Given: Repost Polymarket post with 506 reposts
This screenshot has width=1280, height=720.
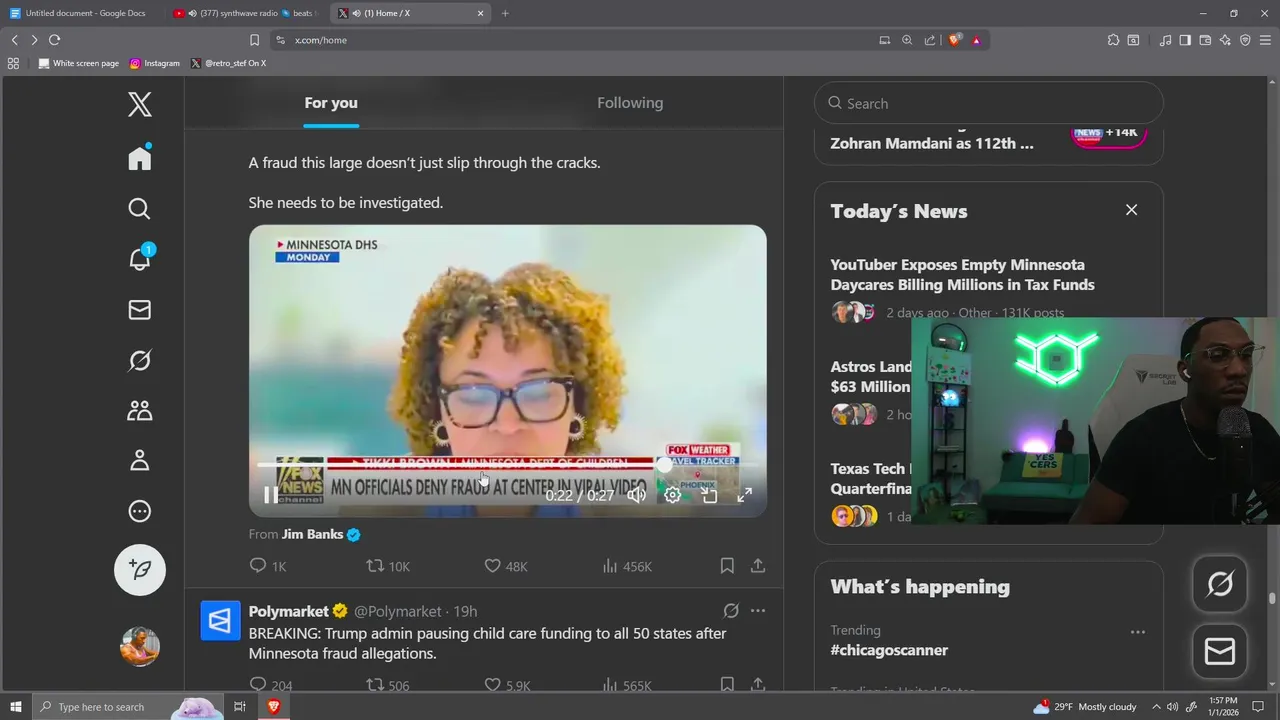Looking at the screenshot, I should [x=388, y=685].
